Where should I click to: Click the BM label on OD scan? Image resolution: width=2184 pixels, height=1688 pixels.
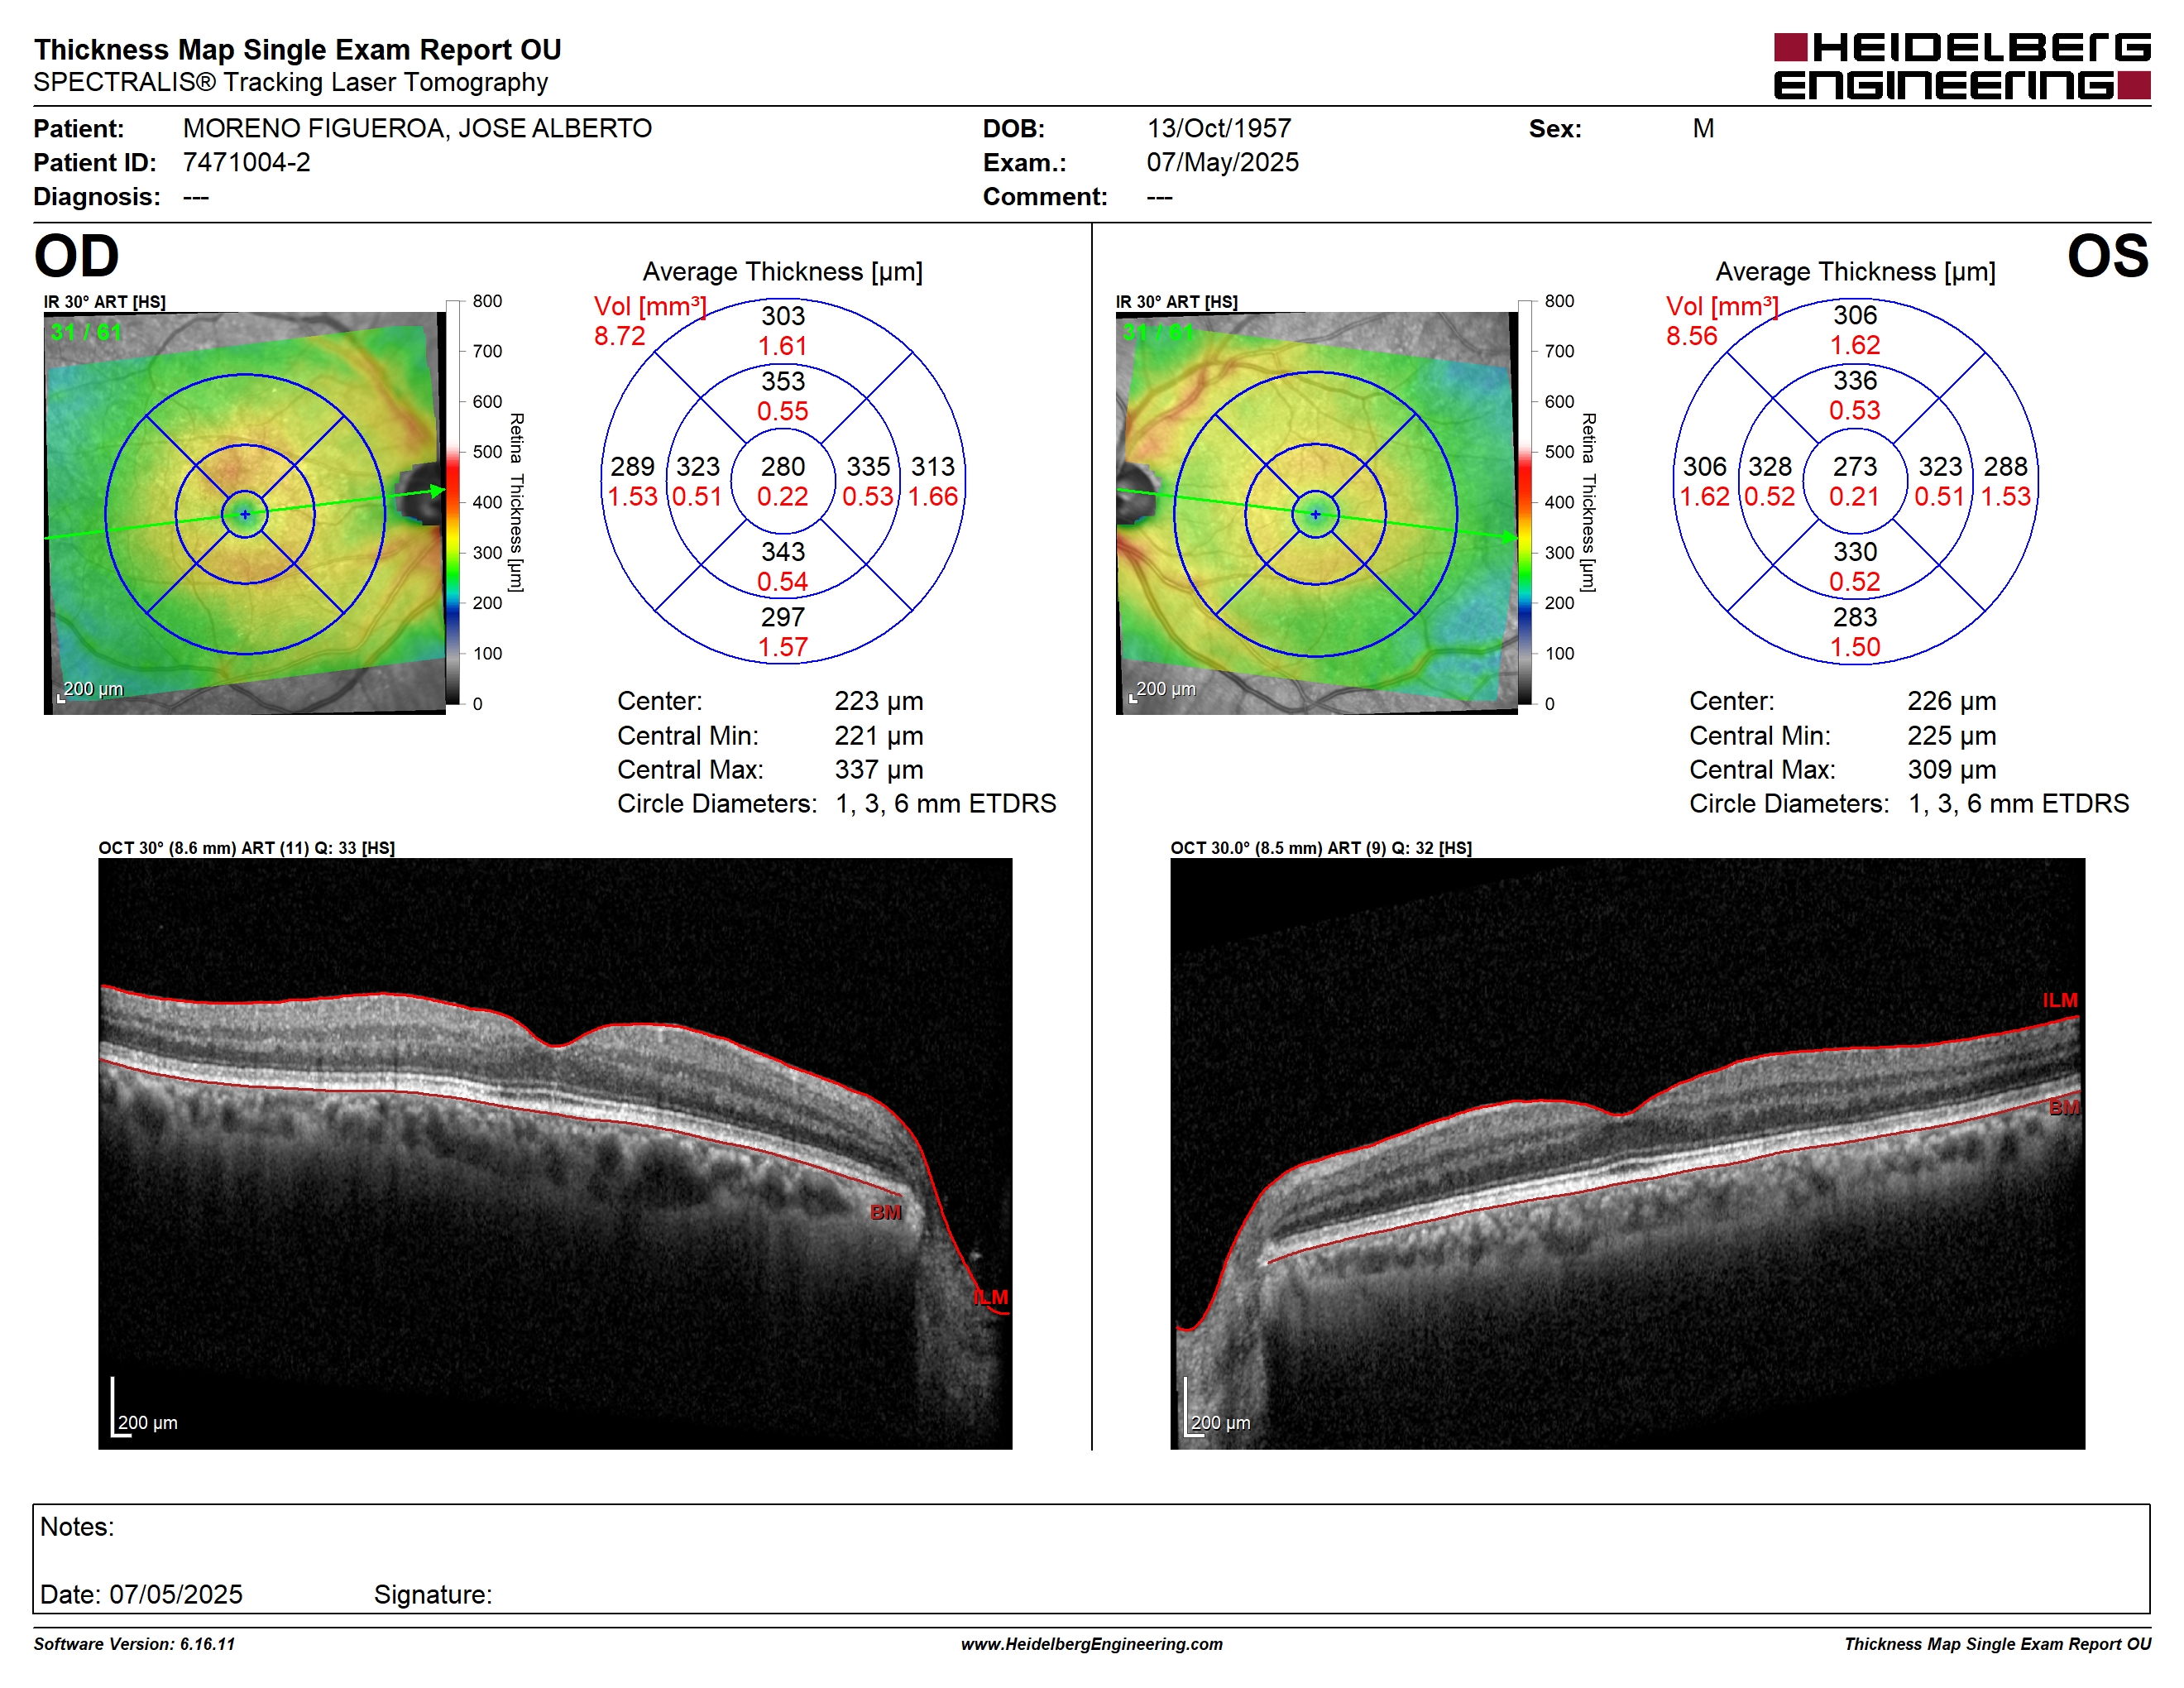(x=885, y=1212)
